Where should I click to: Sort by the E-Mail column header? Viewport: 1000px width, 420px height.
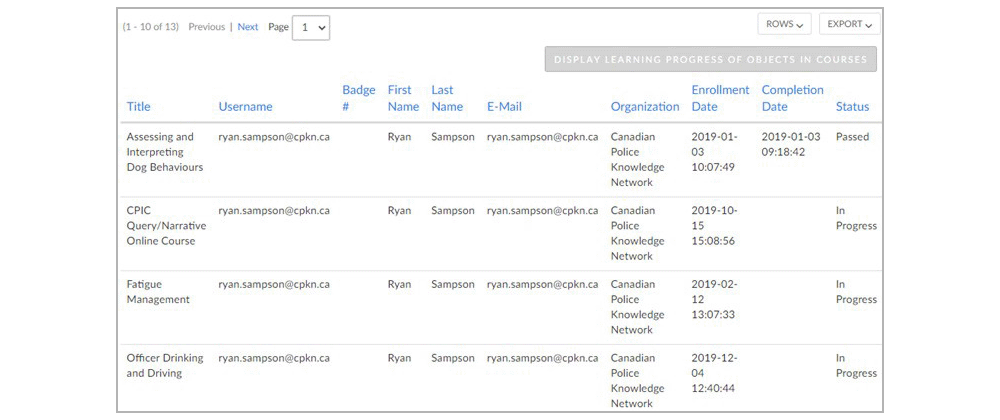[504, 106]
